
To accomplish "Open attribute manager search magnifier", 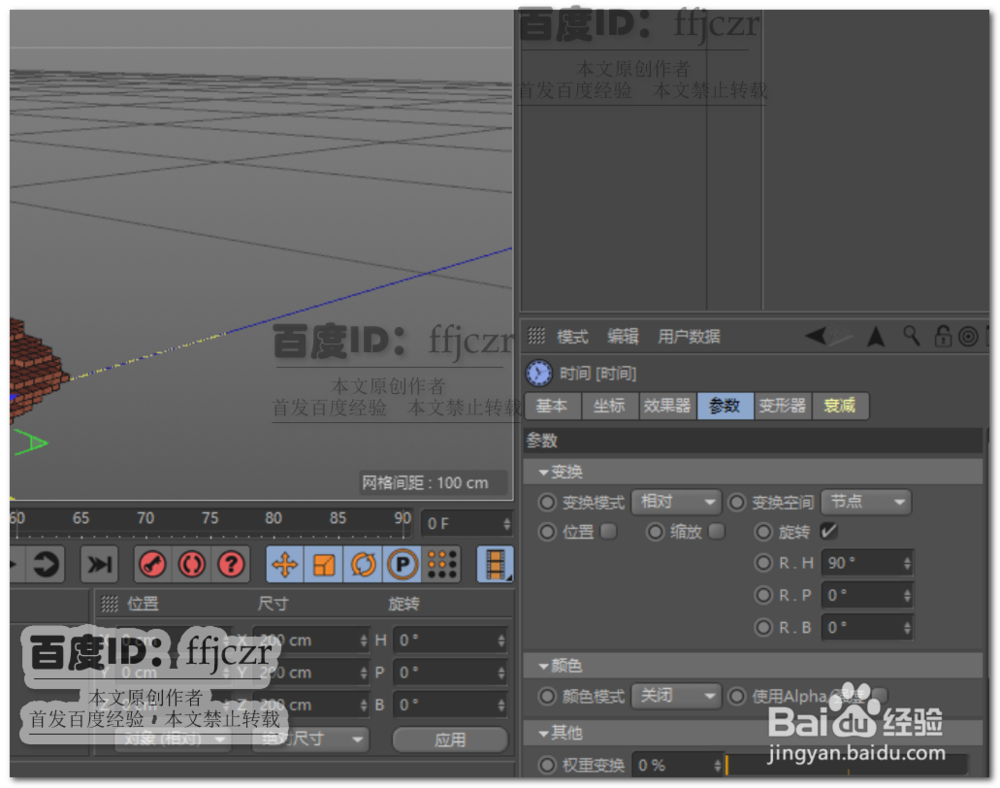I will pos(911,335).
